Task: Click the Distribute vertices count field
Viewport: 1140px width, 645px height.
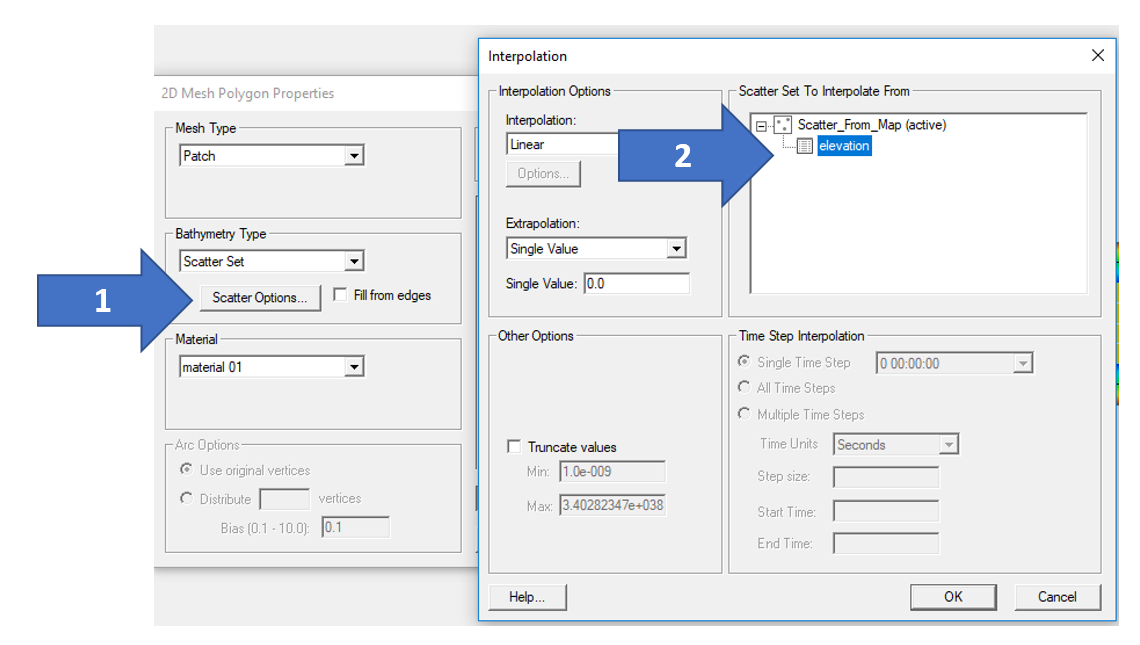Action: click(x=284, y=499)
